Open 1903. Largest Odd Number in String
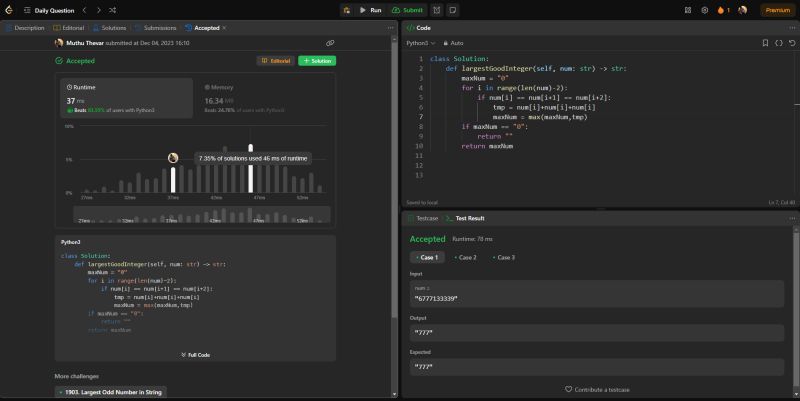 tap(111, 392)
